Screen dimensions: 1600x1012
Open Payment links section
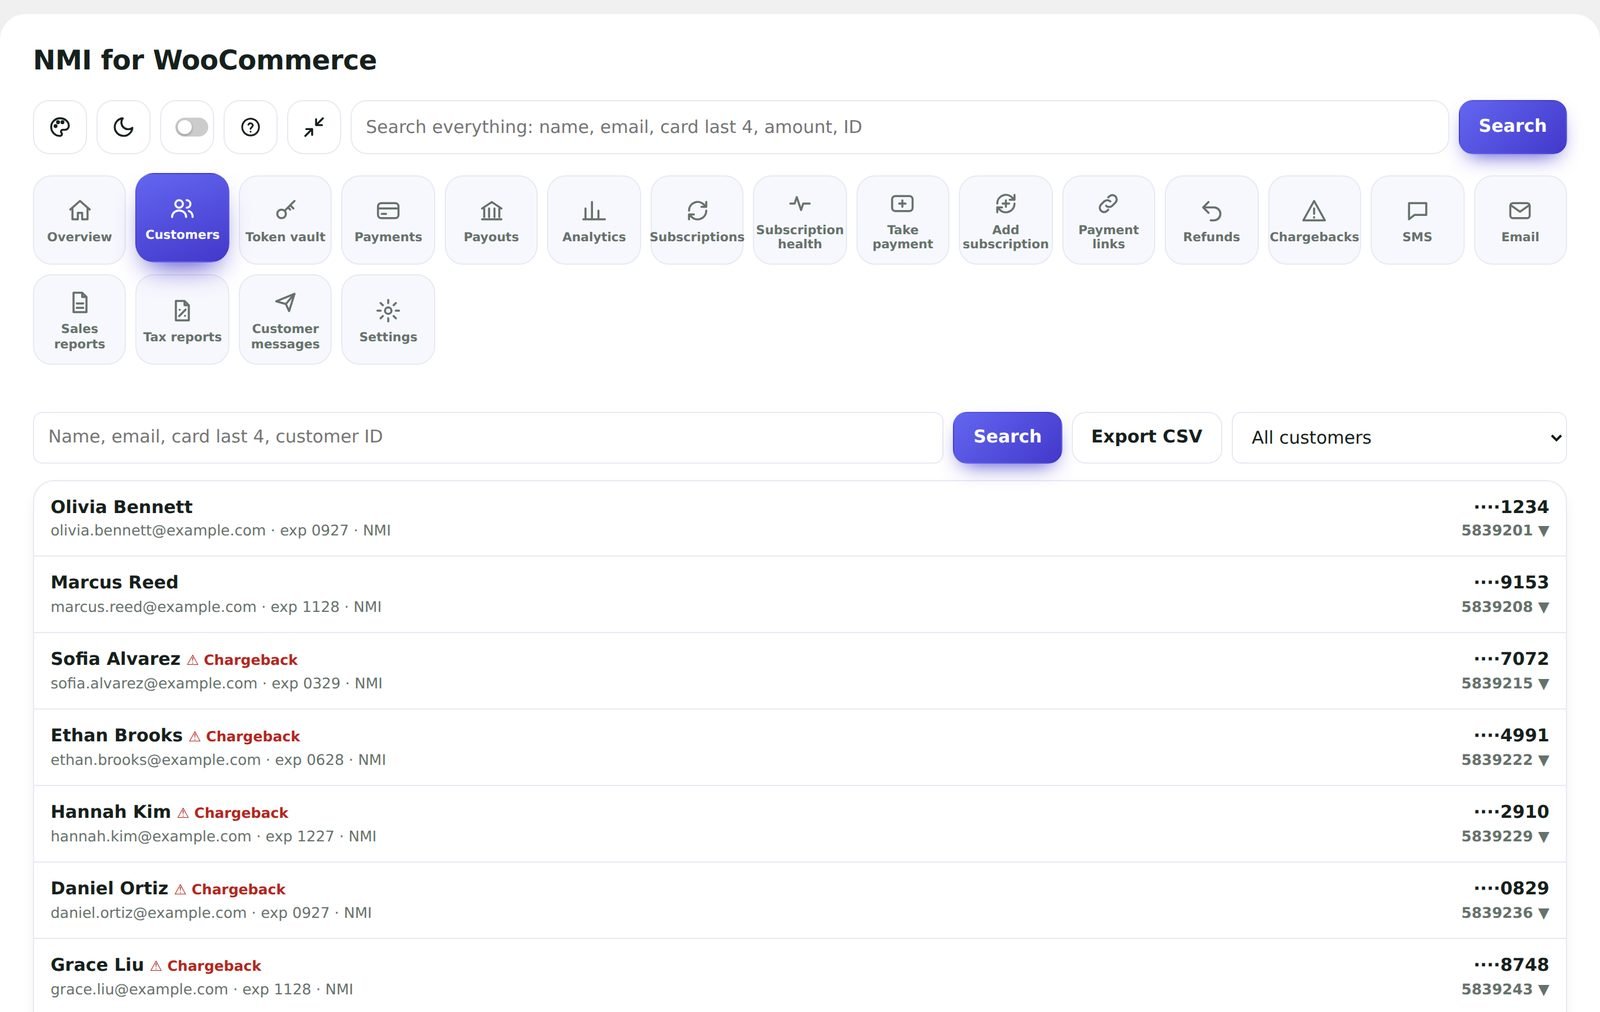[x=1109, y=220]
